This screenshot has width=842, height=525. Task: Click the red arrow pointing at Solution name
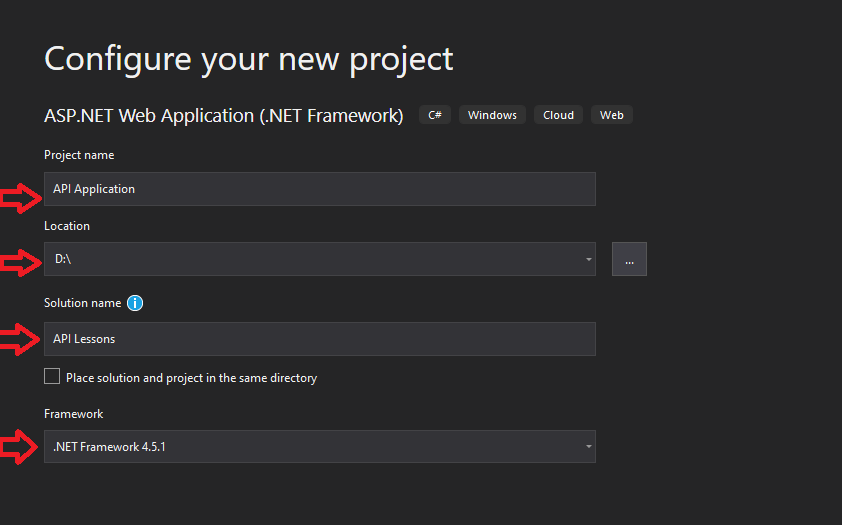[x=20, y=339]
